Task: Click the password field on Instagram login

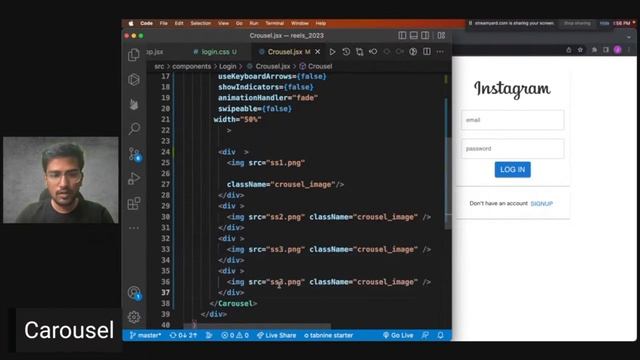Action: point(513,149)
